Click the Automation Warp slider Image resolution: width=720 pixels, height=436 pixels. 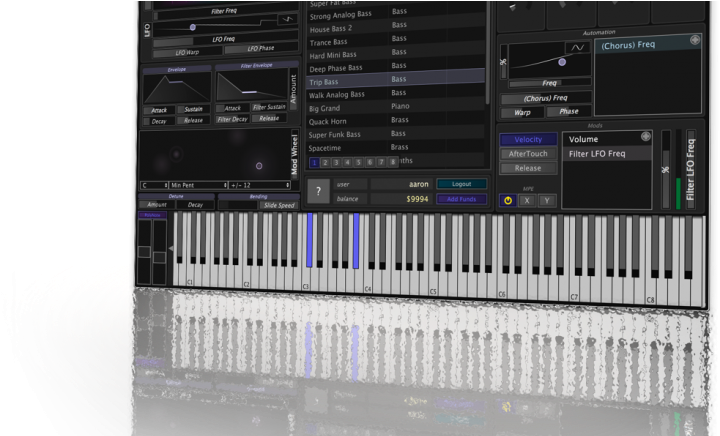click(522, 112)
